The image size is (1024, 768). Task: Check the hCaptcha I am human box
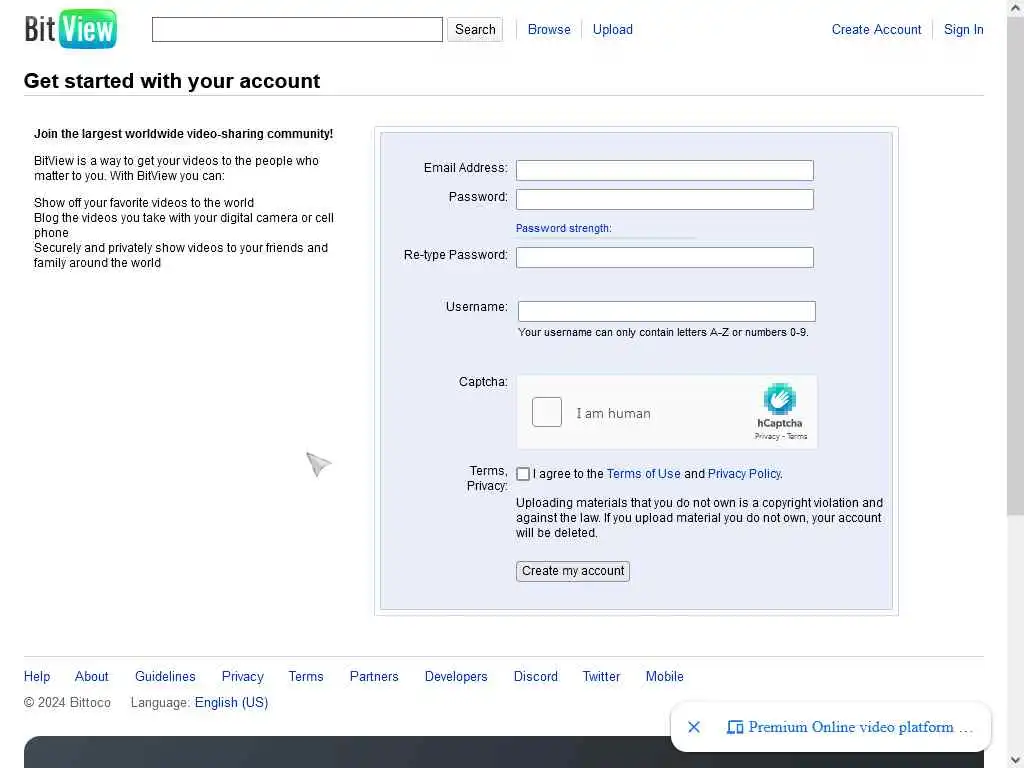pyautogui.click(x=547, y=412)
